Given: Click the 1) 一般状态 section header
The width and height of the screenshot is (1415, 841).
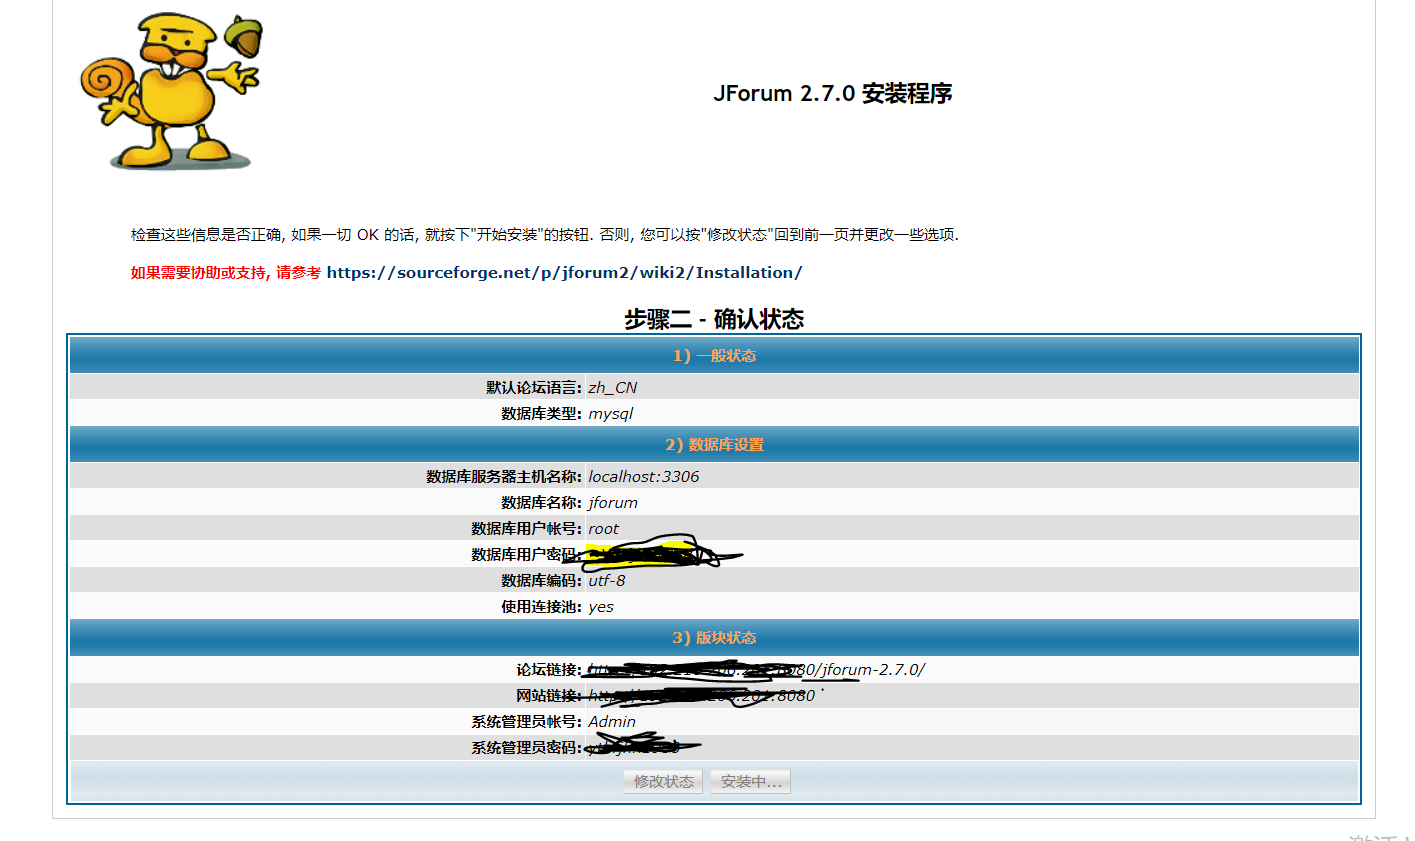Looking at the screenshot, I should [714, 356].
